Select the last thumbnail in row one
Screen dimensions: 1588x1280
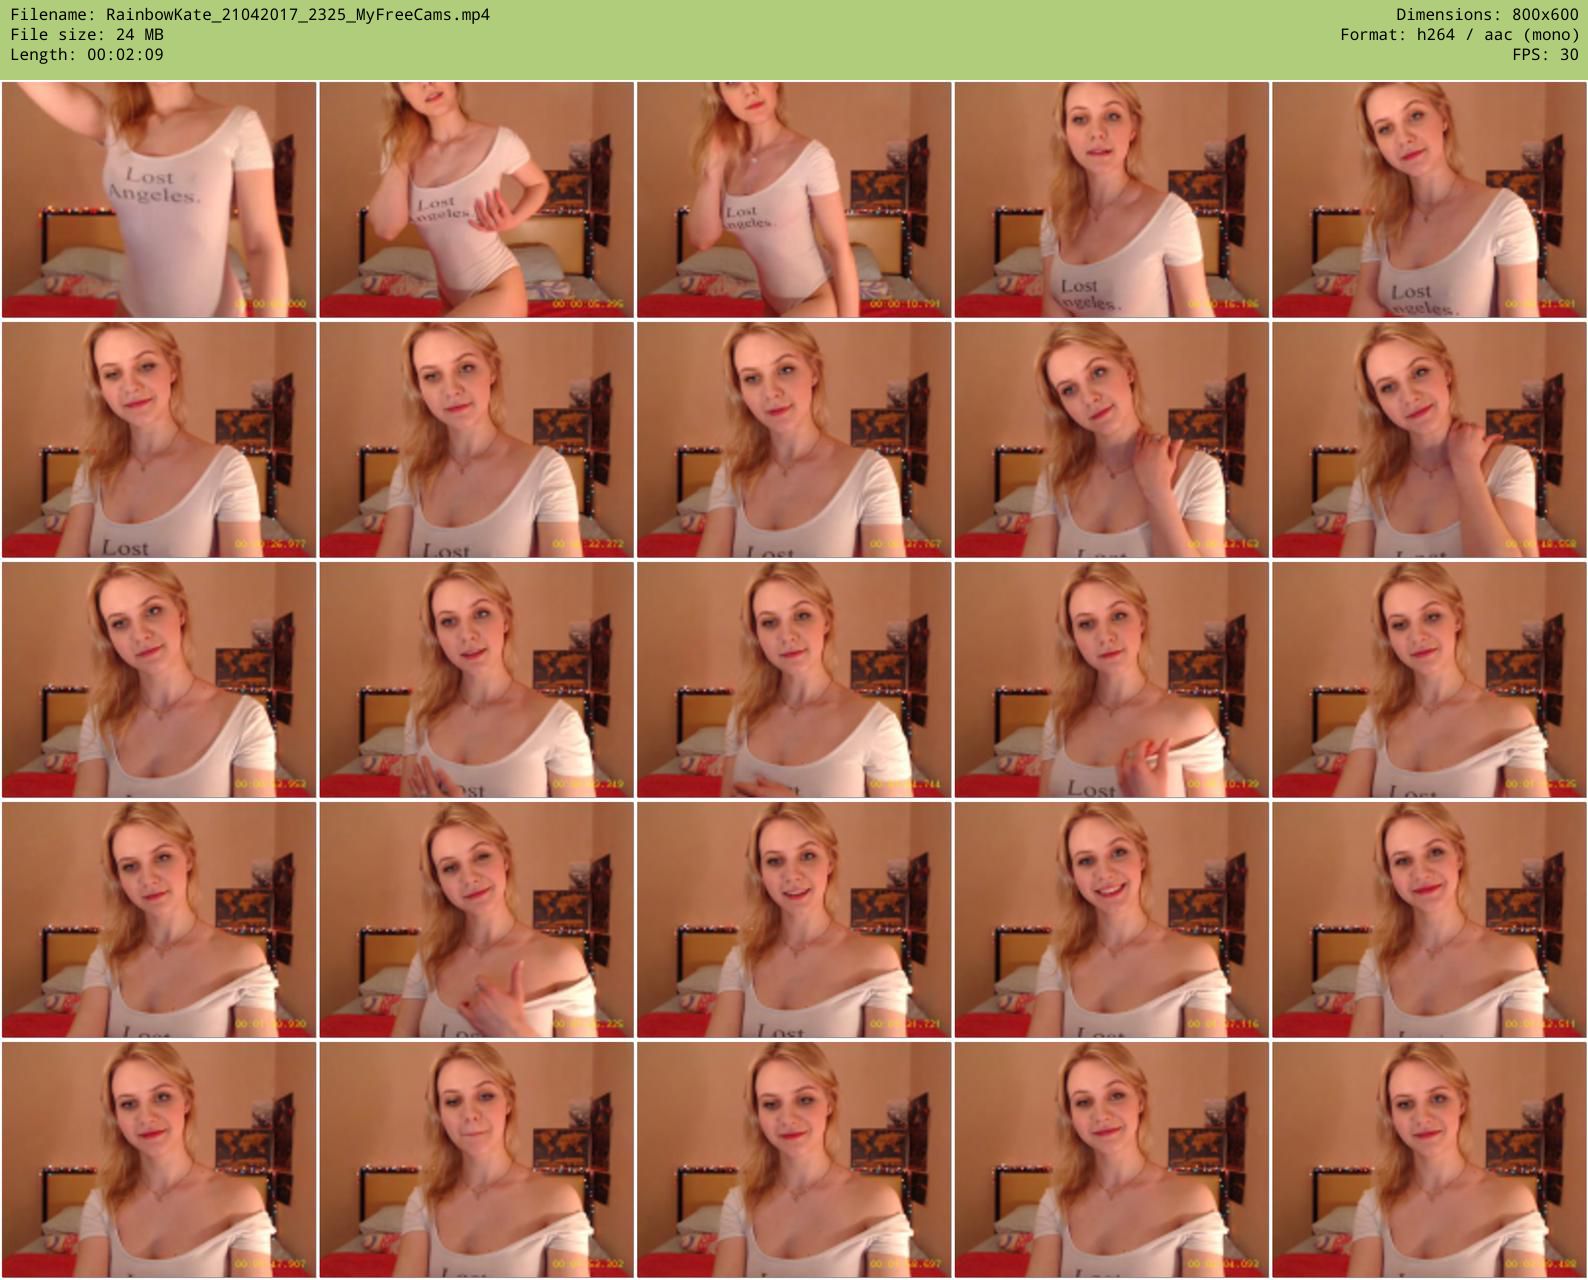pos(1429,200)
